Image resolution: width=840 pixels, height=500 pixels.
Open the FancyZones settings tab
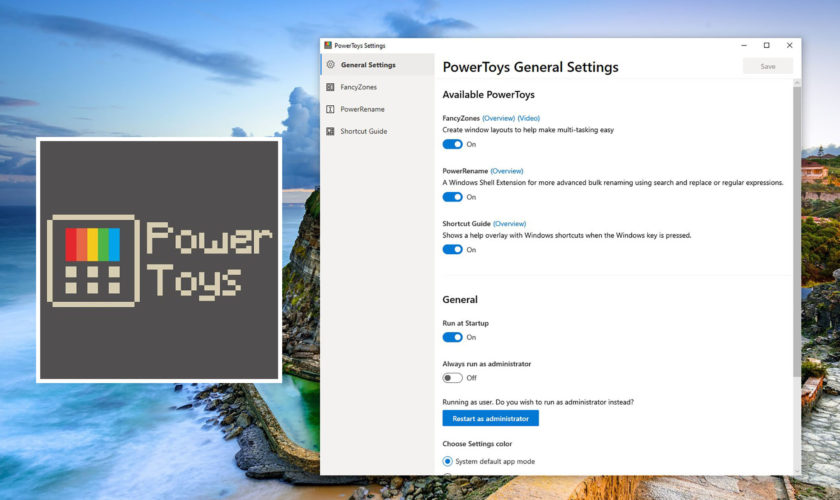tap(359, 87)
